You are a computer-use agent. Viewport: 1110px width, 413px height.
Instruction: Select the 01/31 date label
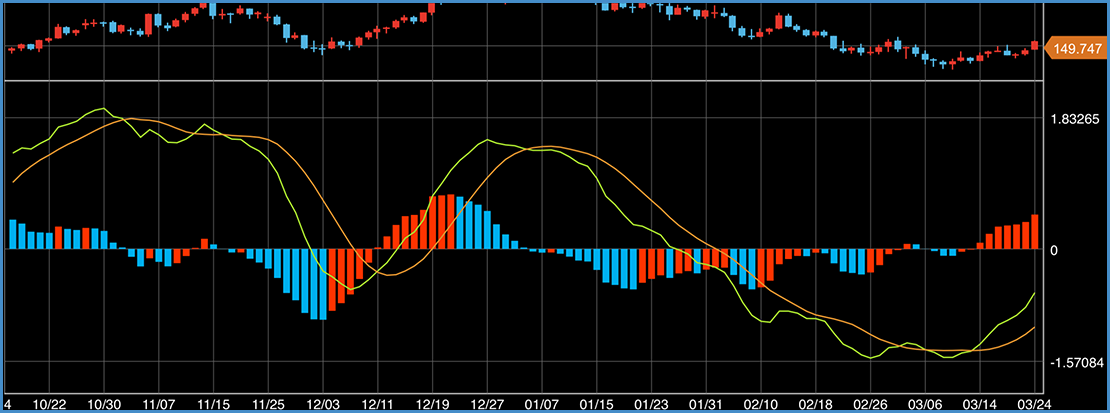pos(706,404)
